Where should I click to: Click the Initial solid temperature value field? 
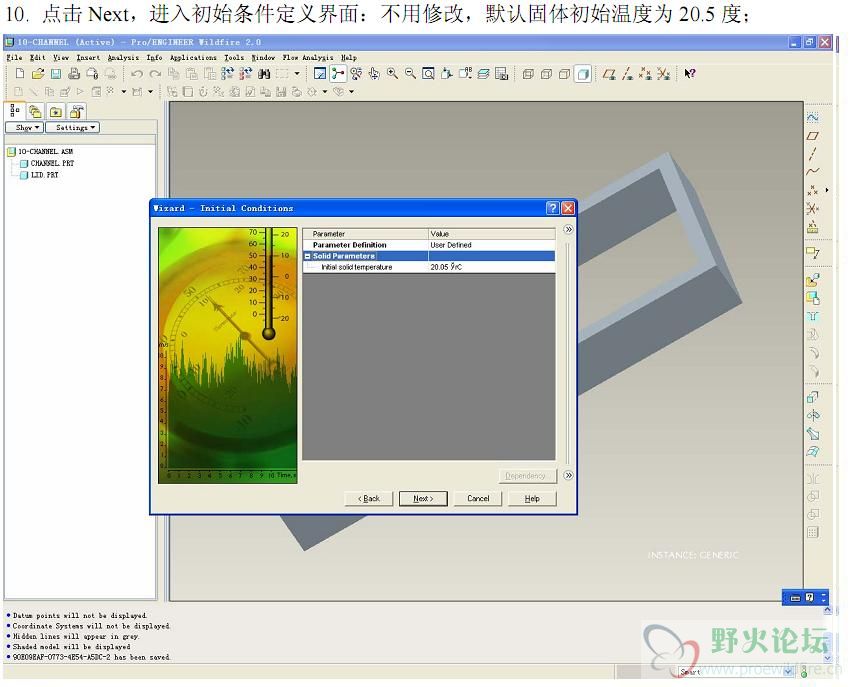pyautogui.click(x=492, y=267)
